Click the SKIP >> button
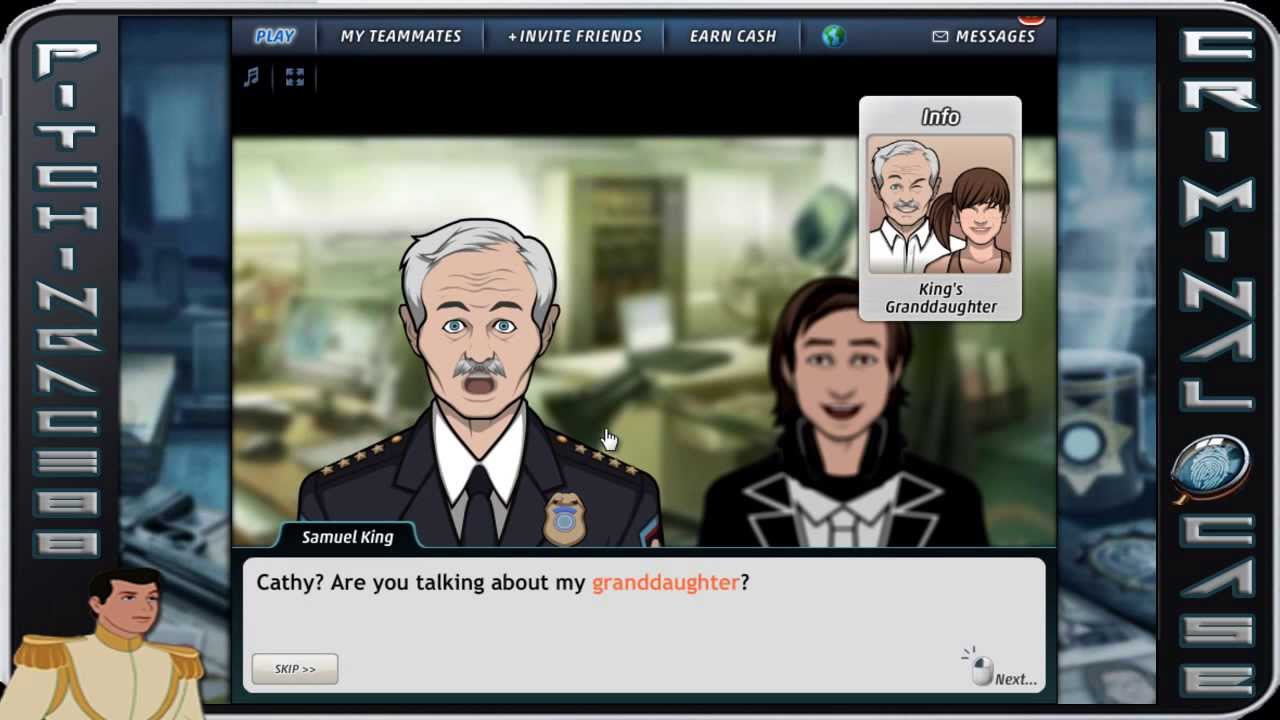Image resolution: width=1280 pixels, height=720 pixels. coord(295,669)
